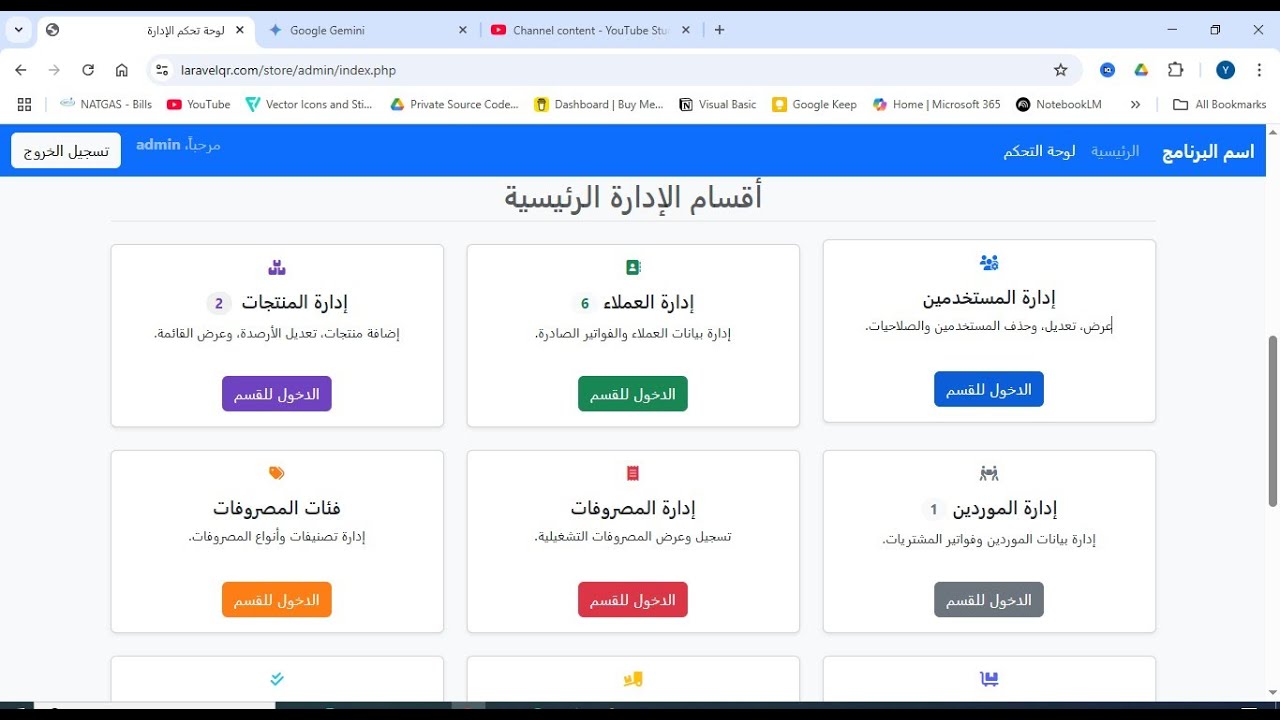
Task: Open the NotebookLM bookmark
Action: click(x=1059, y=104)
